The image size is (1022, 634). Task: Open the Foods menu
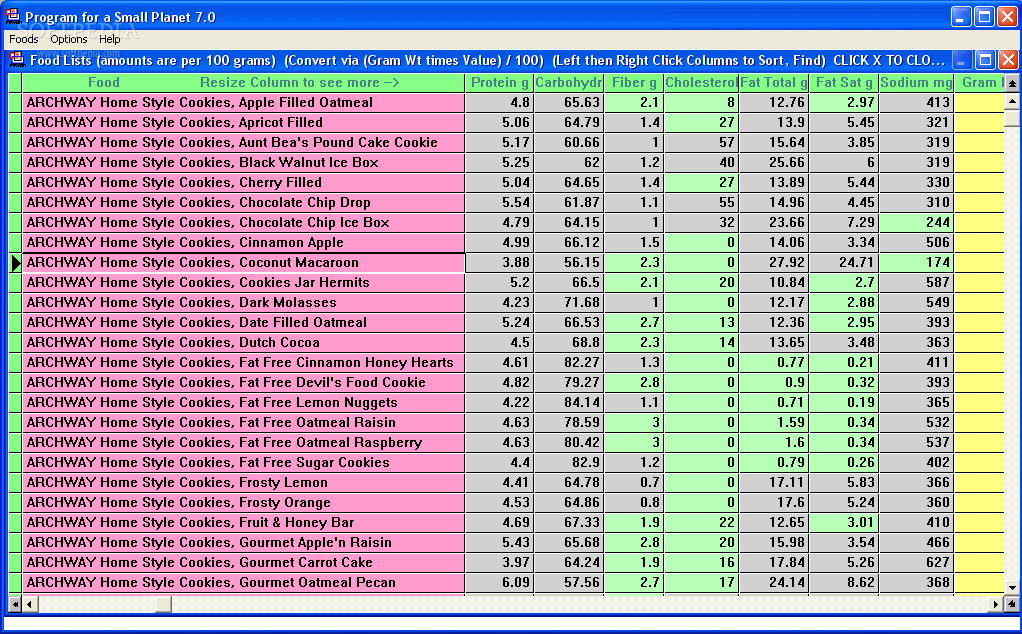23,39
